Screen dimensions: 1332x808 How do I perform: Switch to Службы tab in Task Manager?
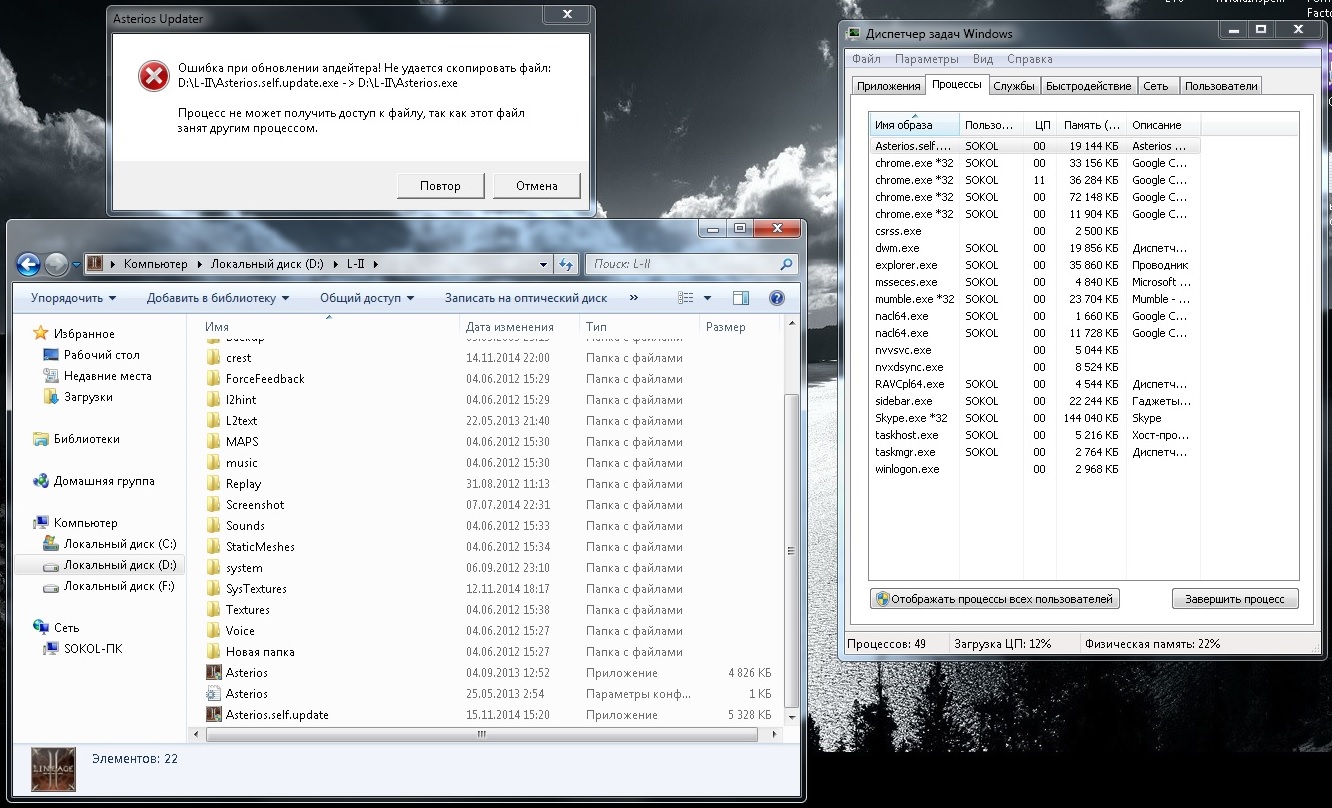pos(1014,86)
